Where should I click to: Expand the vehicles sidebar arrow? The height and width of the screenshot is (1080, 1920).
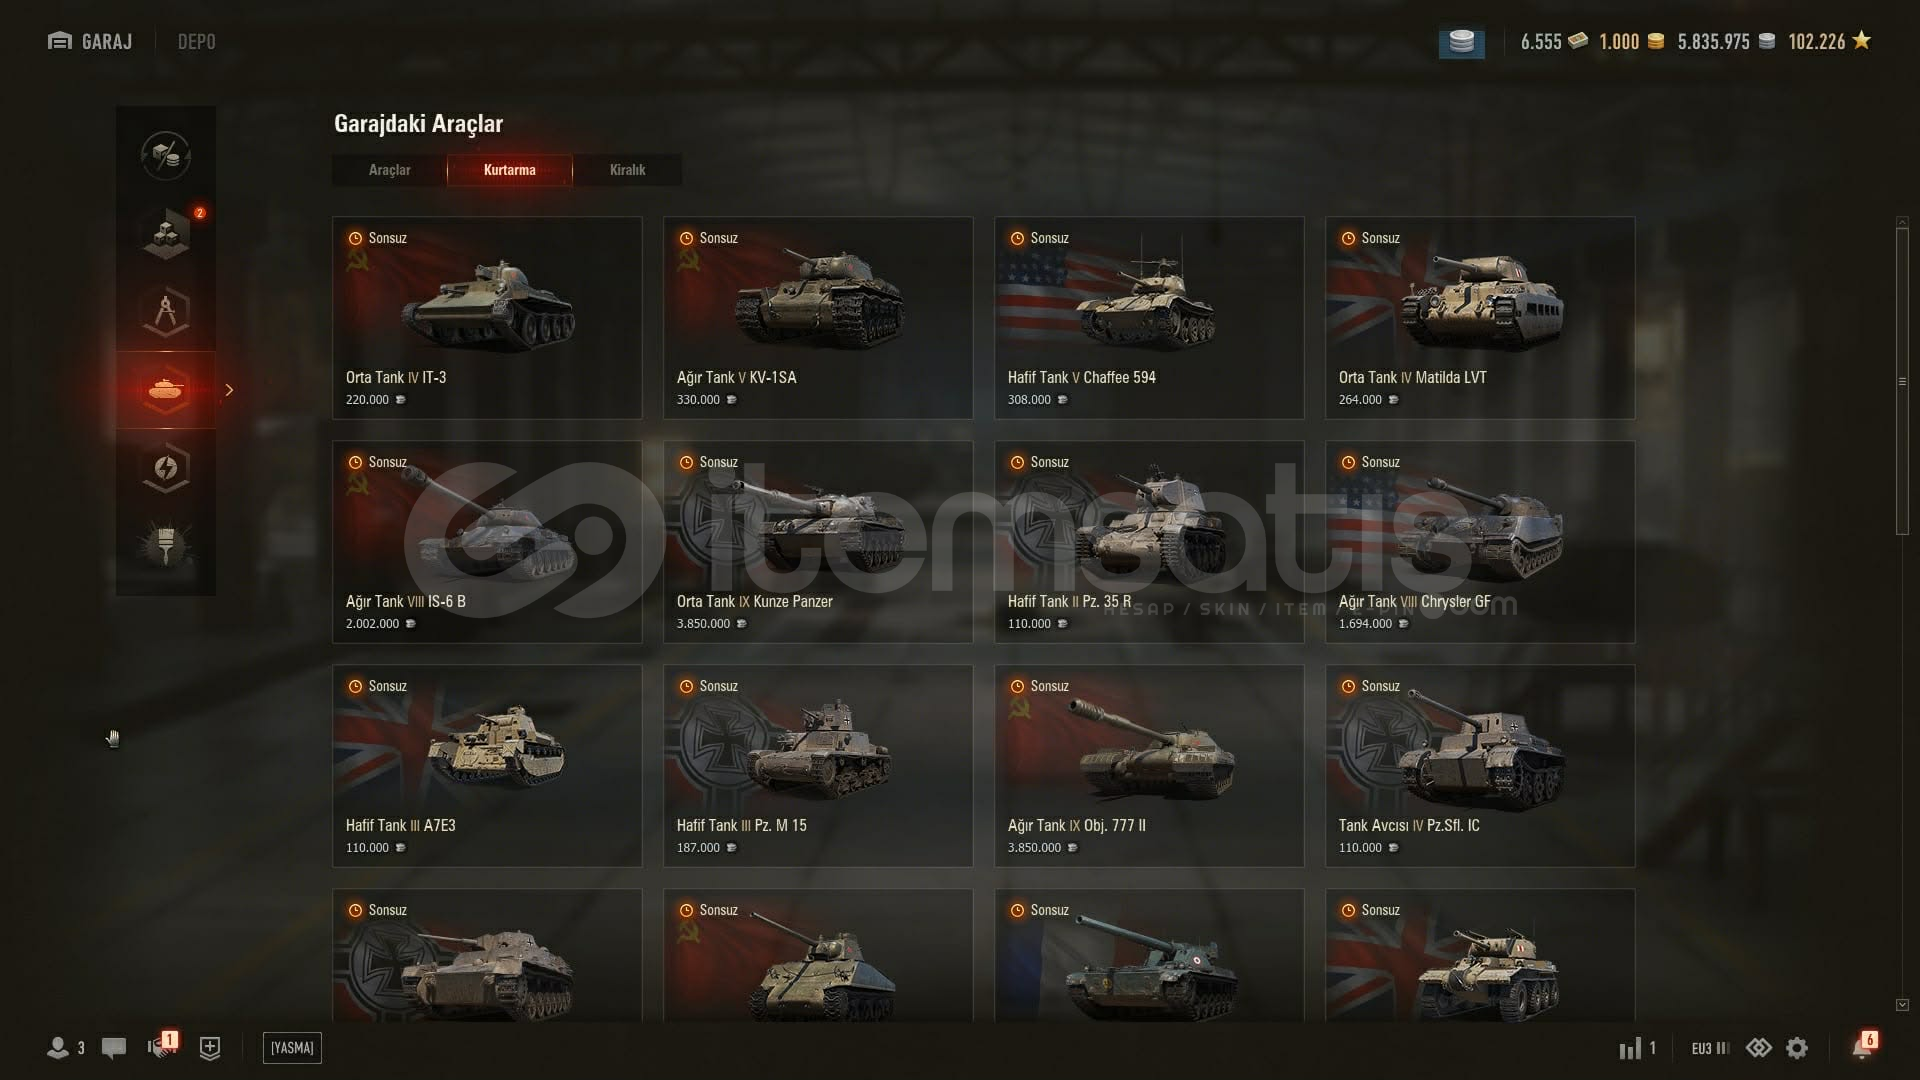point(229,390)
